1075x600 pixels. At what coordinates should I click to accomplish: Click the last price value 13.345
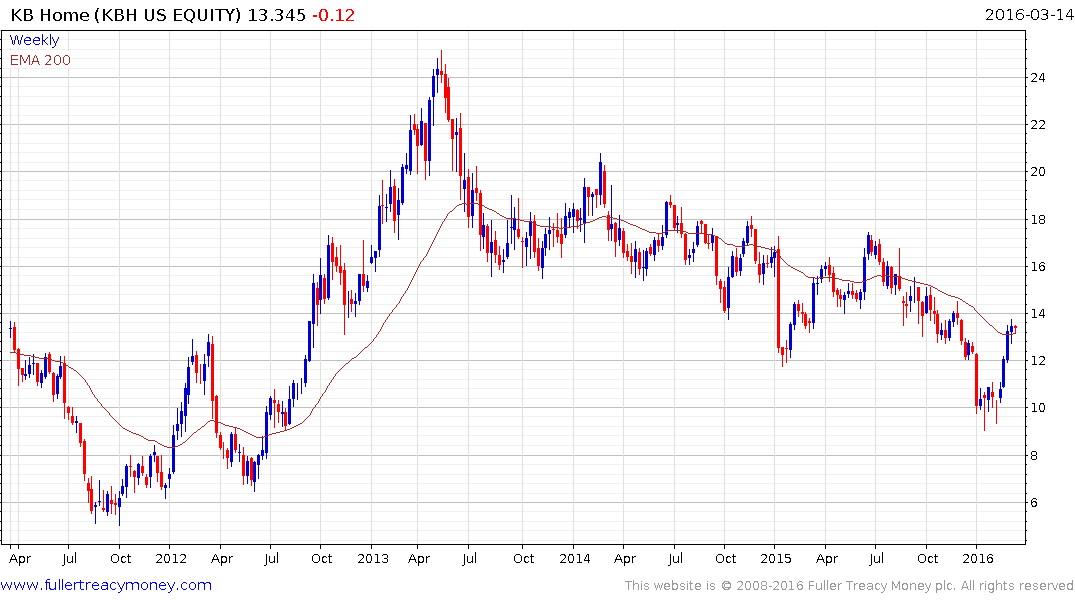[276, 15]
